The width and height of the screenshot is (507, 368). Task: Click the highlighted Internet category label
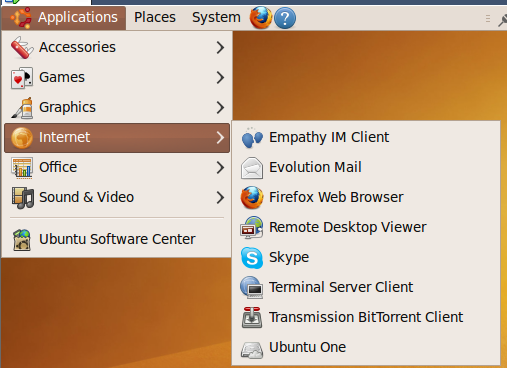tap(65, 137)
